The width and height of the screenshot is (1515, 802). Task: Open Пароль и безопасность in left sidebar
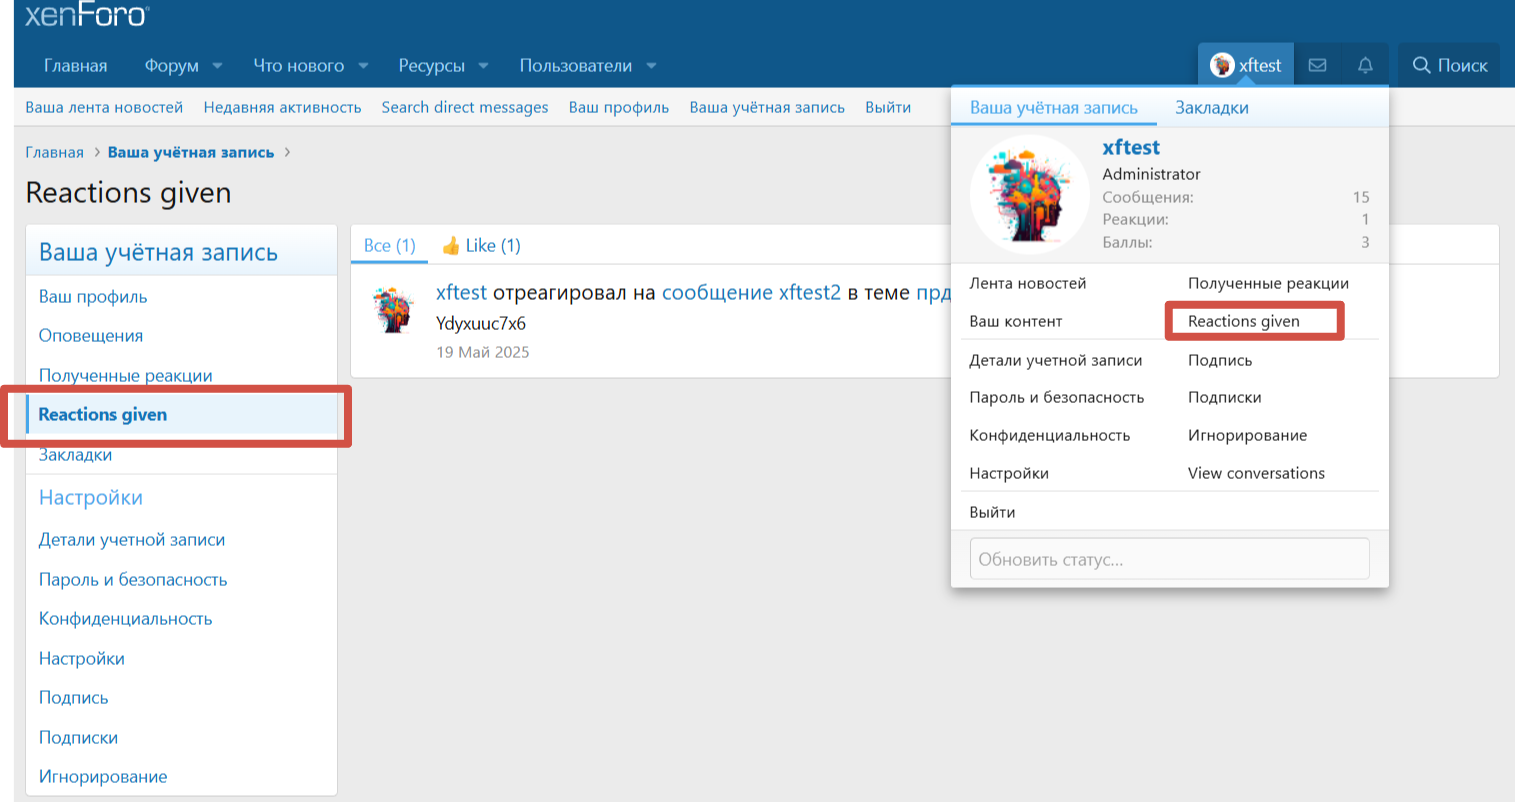133,579
